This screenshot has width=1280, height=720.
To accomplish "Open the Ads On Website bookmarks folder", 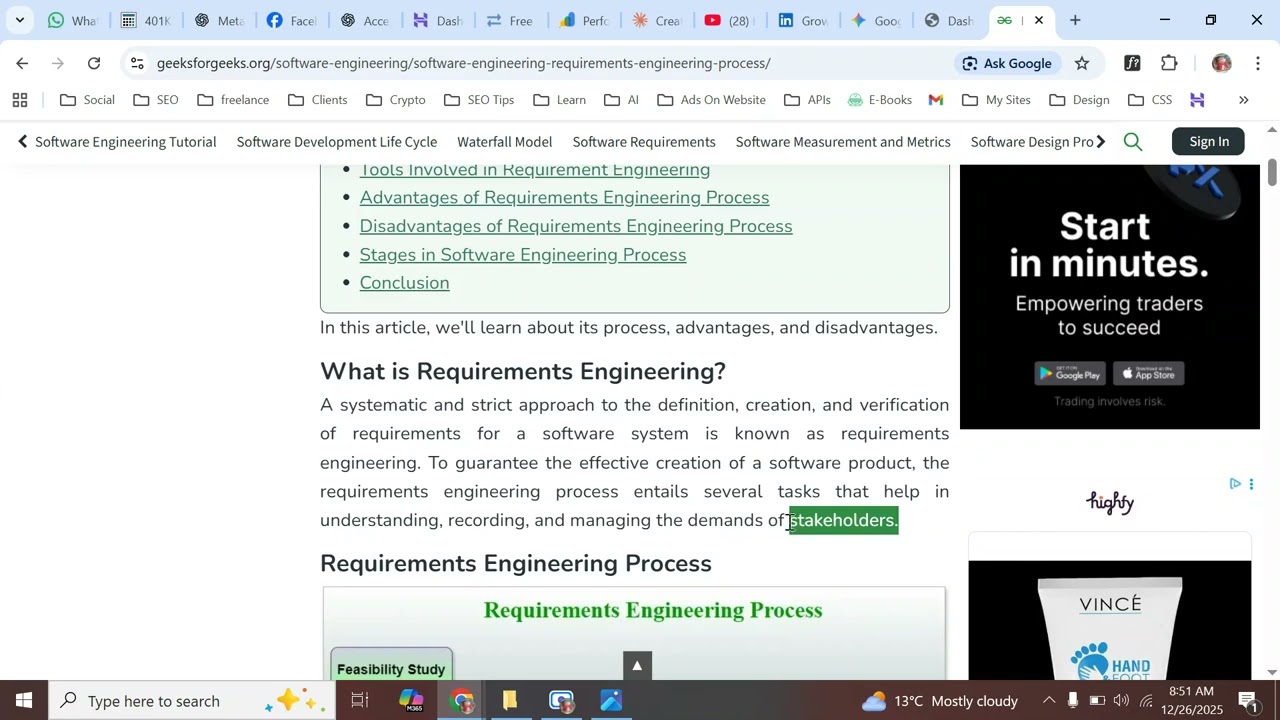I will click(712, 100).
